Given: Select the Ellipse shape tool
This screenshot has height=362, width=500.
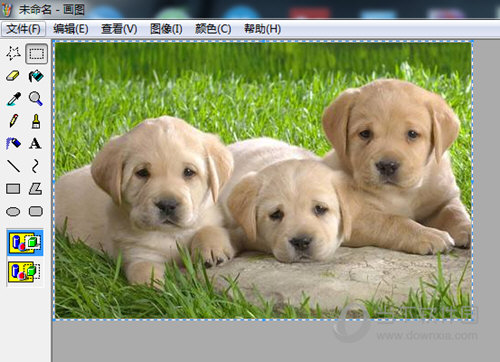Looking at the screenshot, I should (13, 212).
